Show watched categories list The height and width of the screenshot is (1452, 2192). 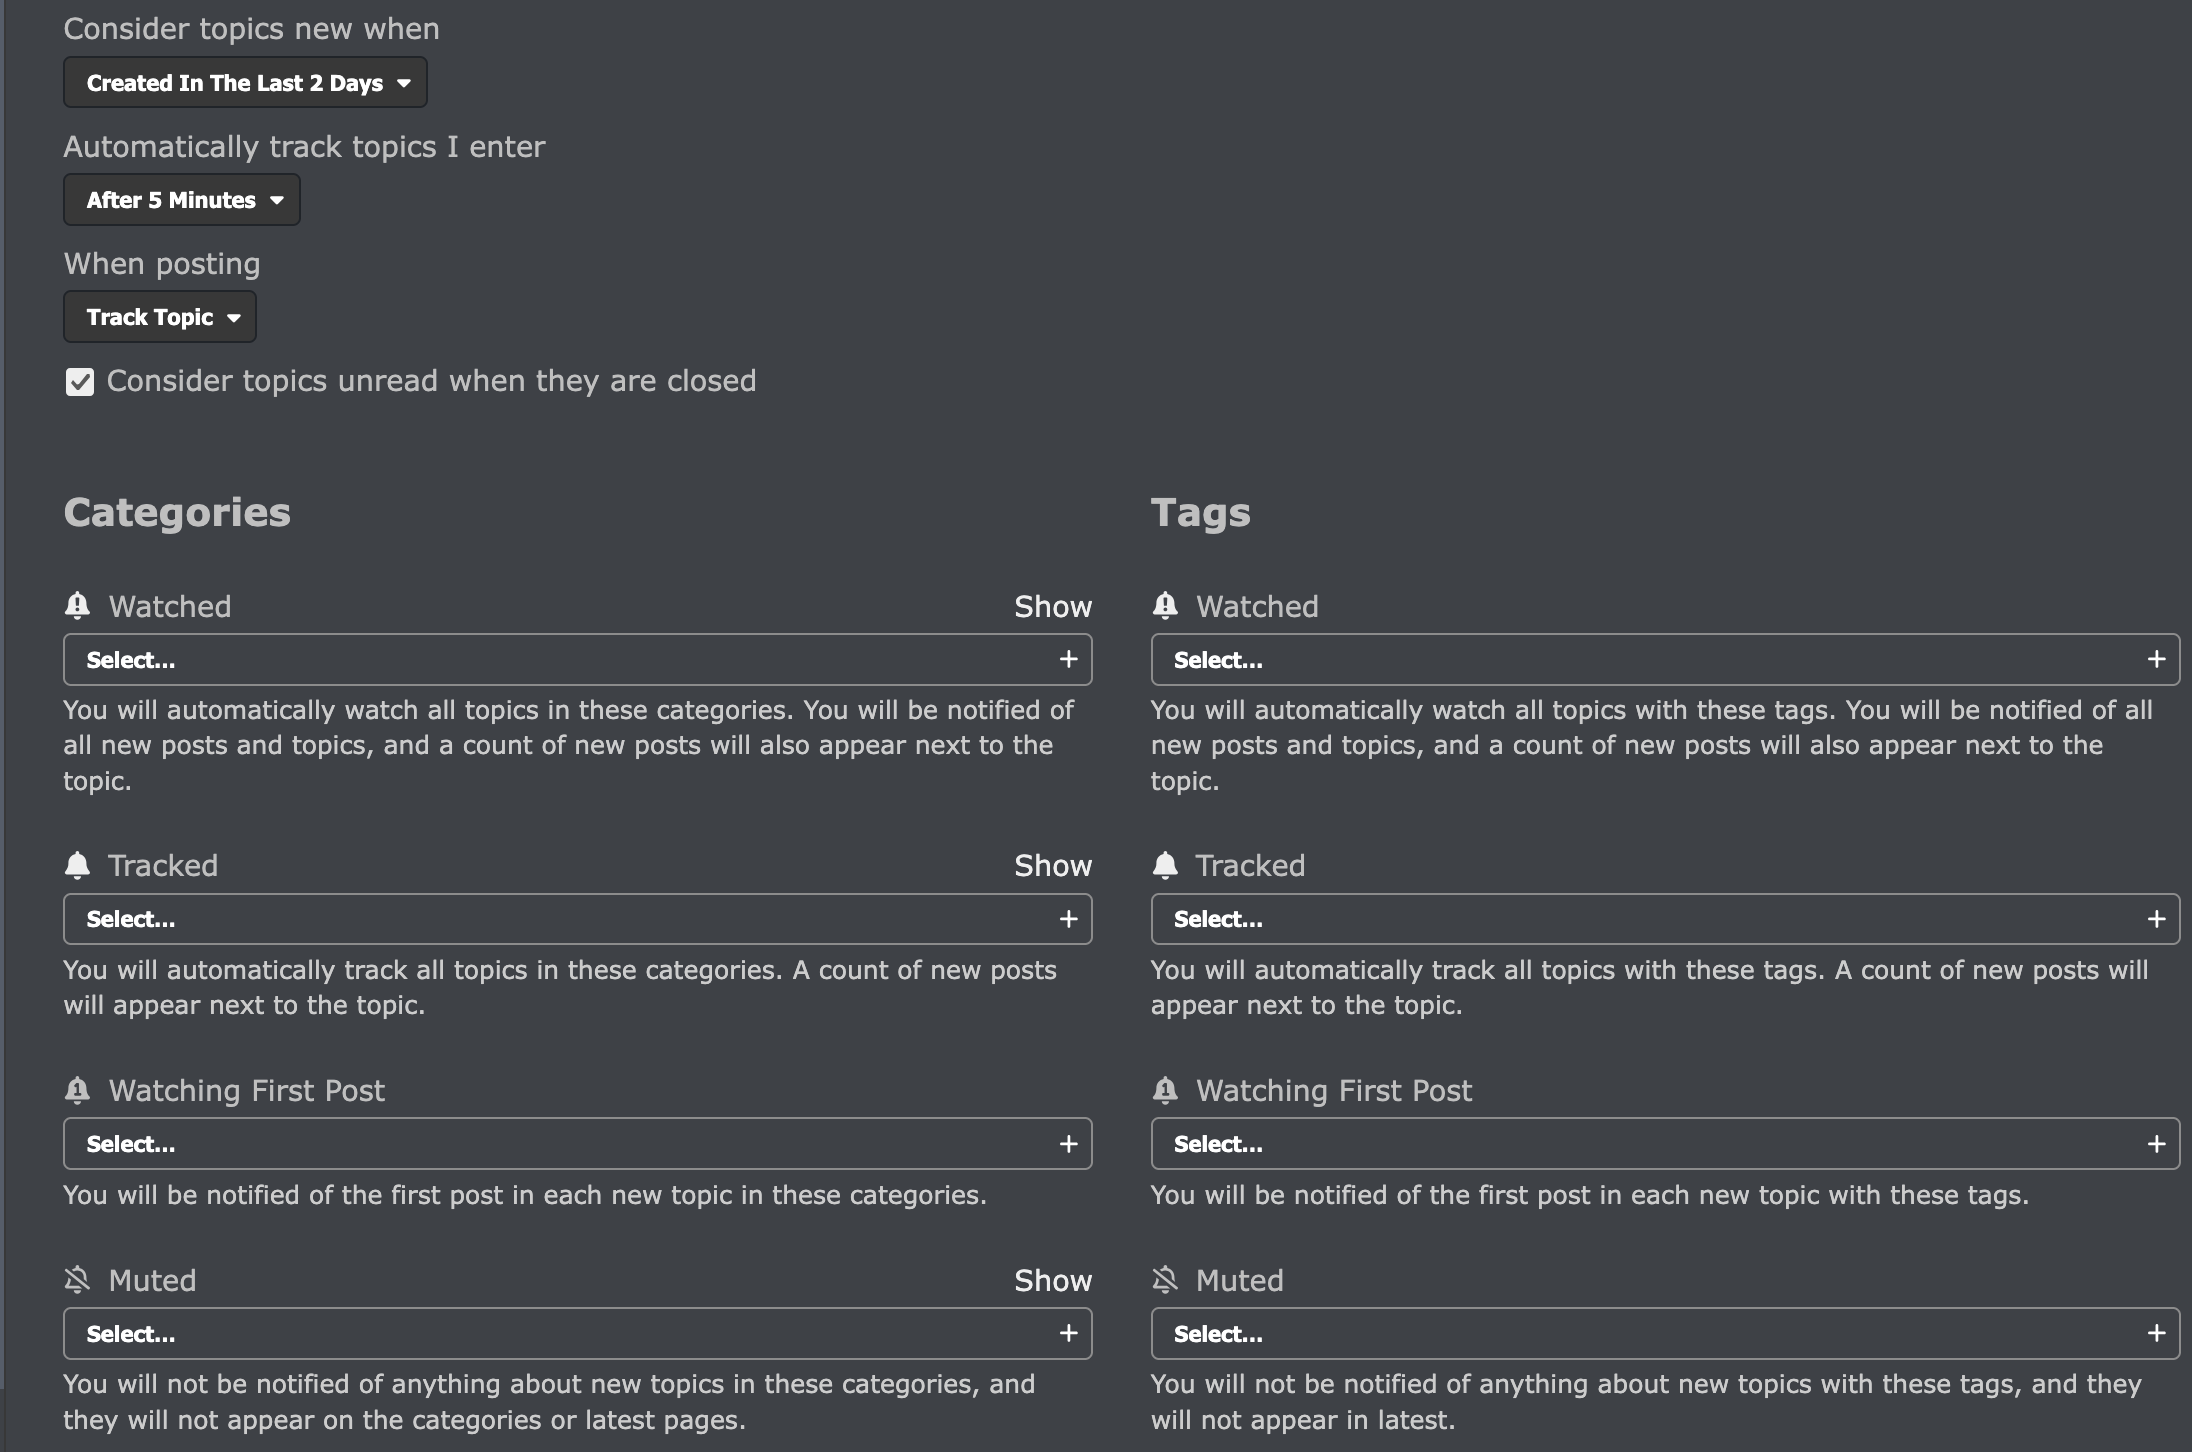click(x=1052, y=607)
